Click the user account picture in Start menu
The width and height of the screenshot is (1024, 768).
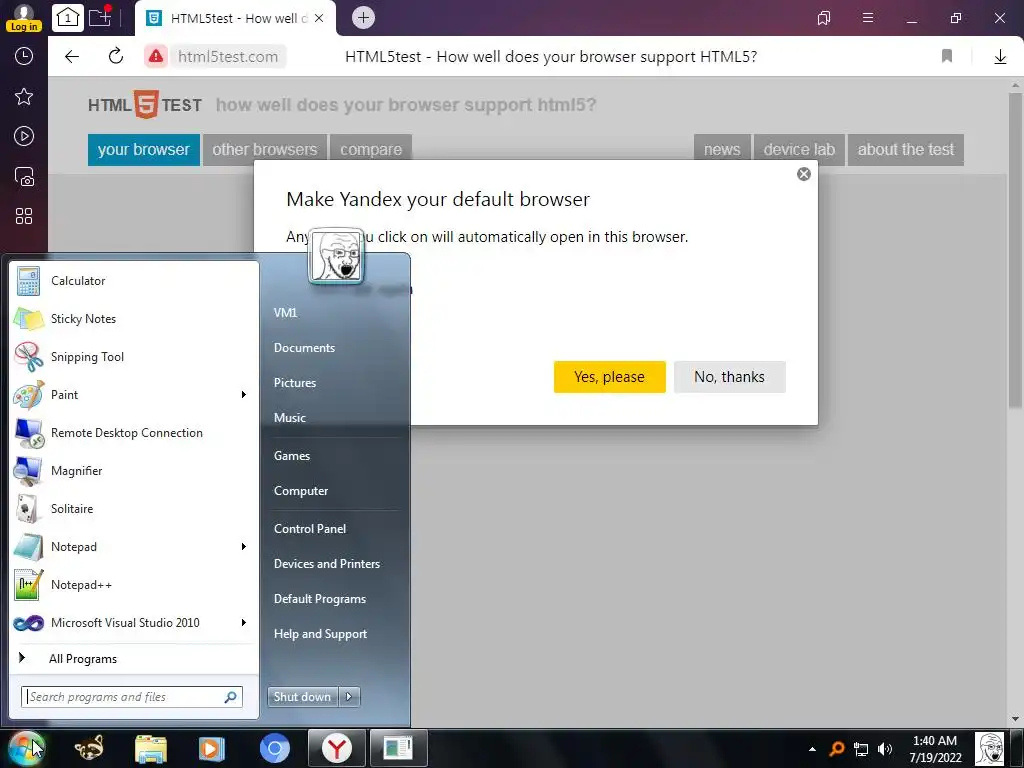[336, 255]
